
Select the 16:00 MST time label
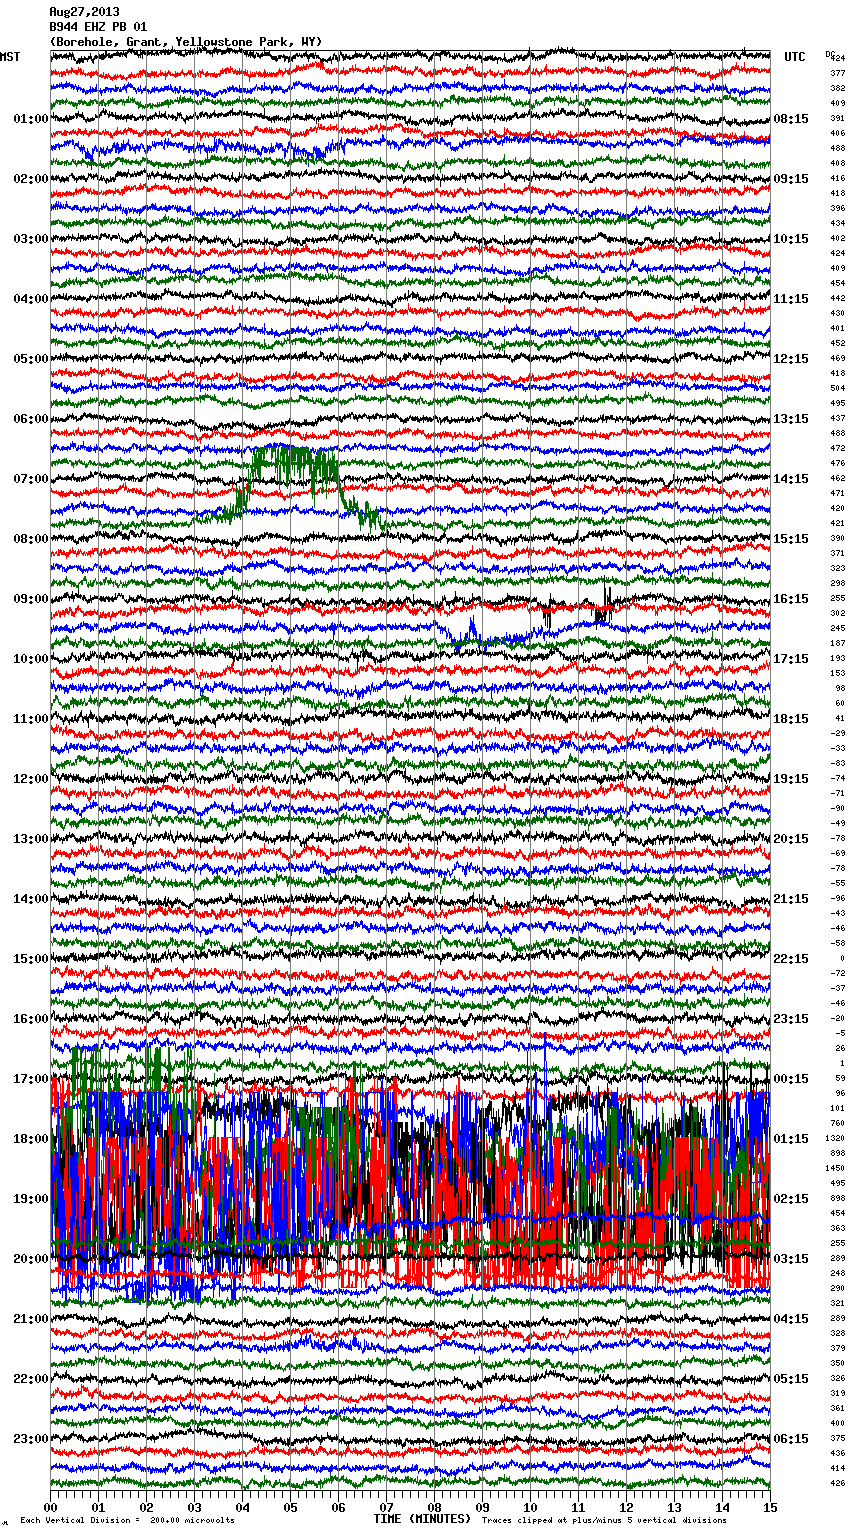pyautogui.click(x=31, y=1019)
